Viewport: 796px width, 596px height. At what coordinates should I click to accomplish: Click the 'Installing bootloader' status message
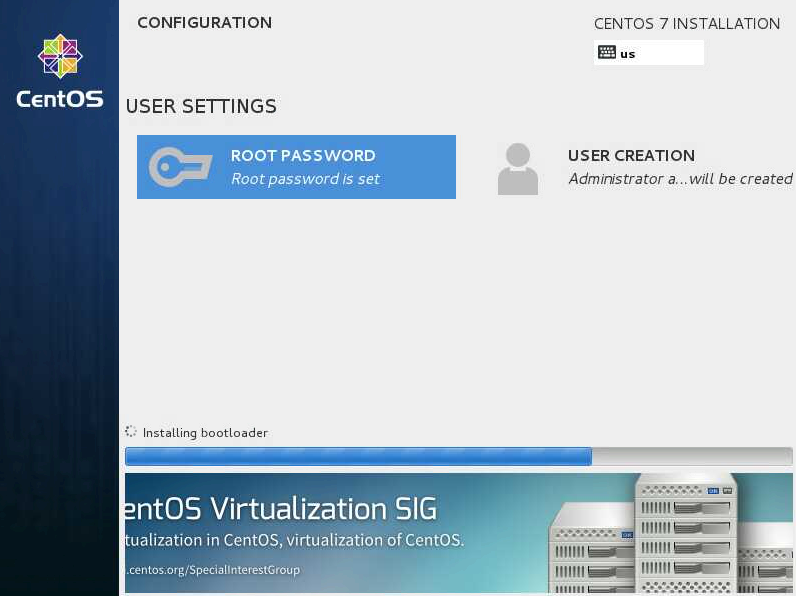click(x=205, y=433)
